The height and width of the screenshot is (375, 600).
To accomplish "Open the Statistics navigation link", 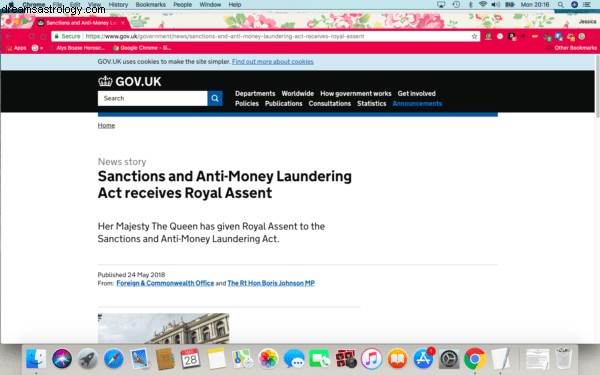I will click(372, 103).
